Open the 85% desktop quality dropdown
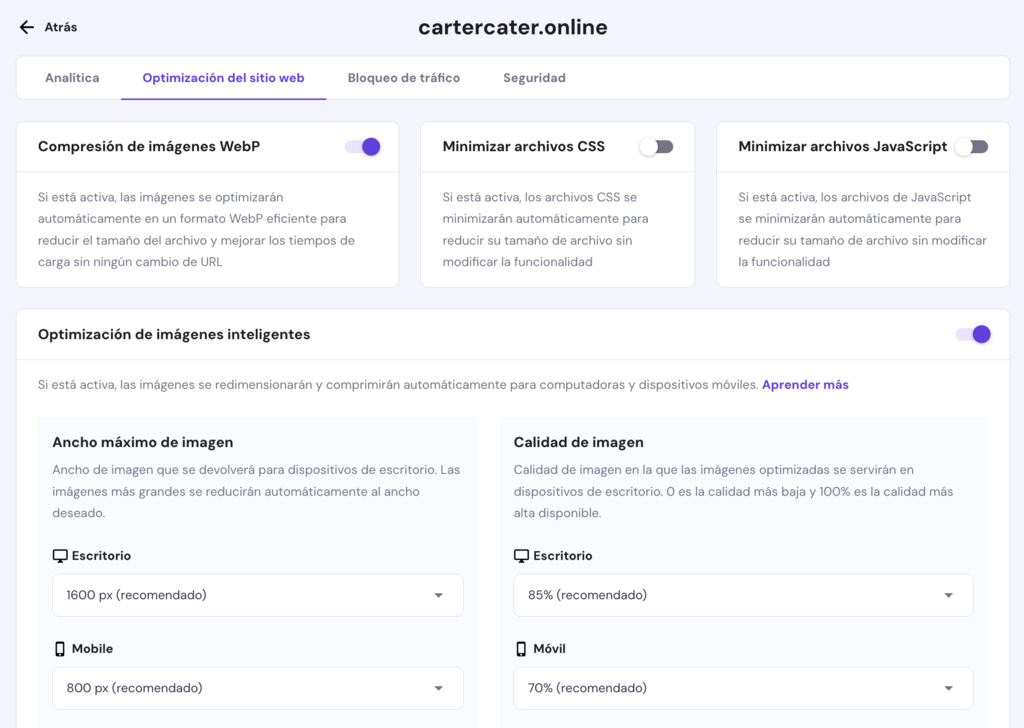 click(x=744, y=595)
